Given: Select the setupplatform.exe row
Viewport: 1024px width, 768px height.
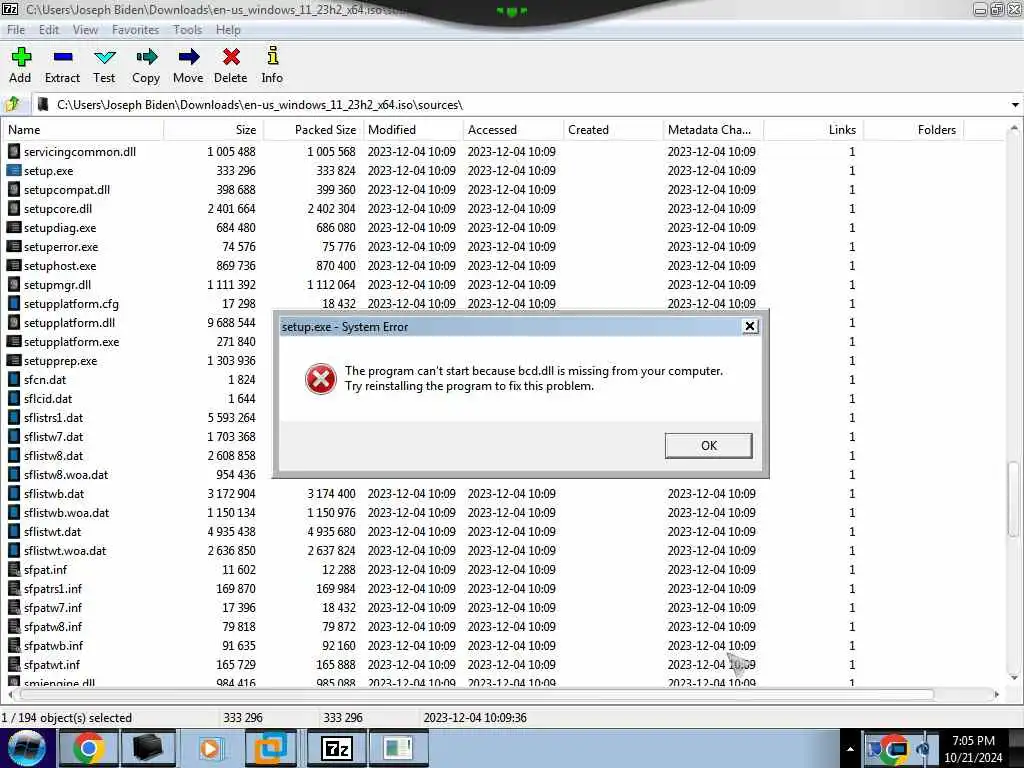Looking at the screenshot, I should click(137, 342).
